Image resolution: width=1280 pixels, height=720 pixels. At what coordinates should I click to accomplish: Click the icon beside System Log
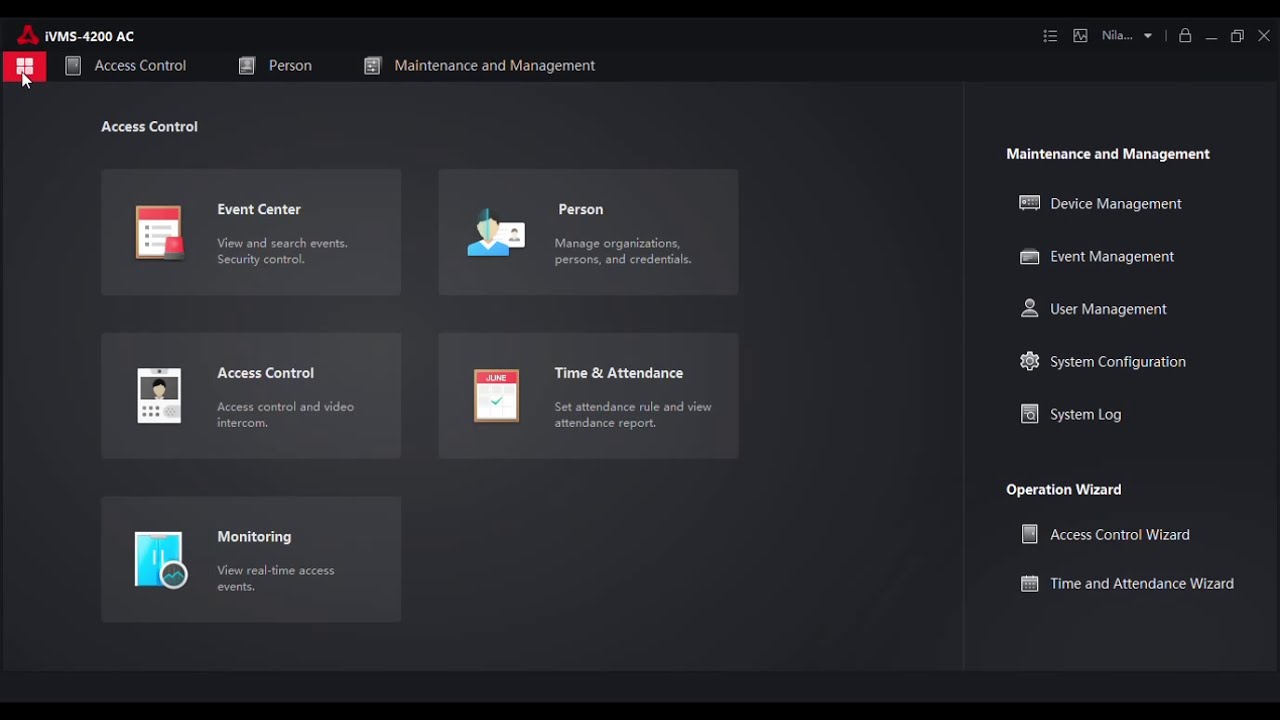1029,414
